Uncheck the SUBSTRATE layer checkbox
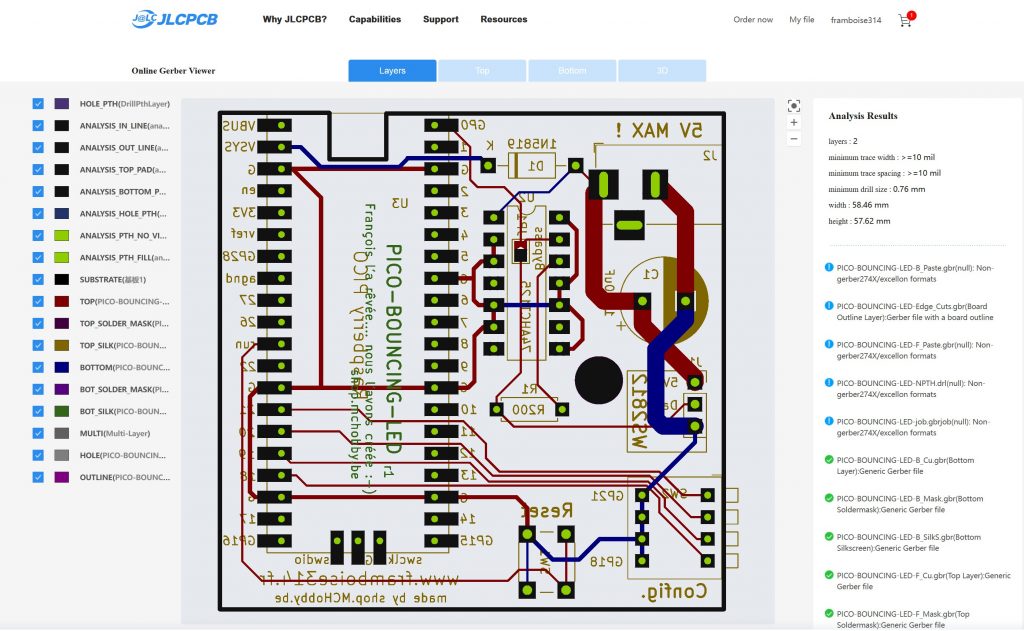The width and height of the screenshot is (1024, 631). [38, 279]
